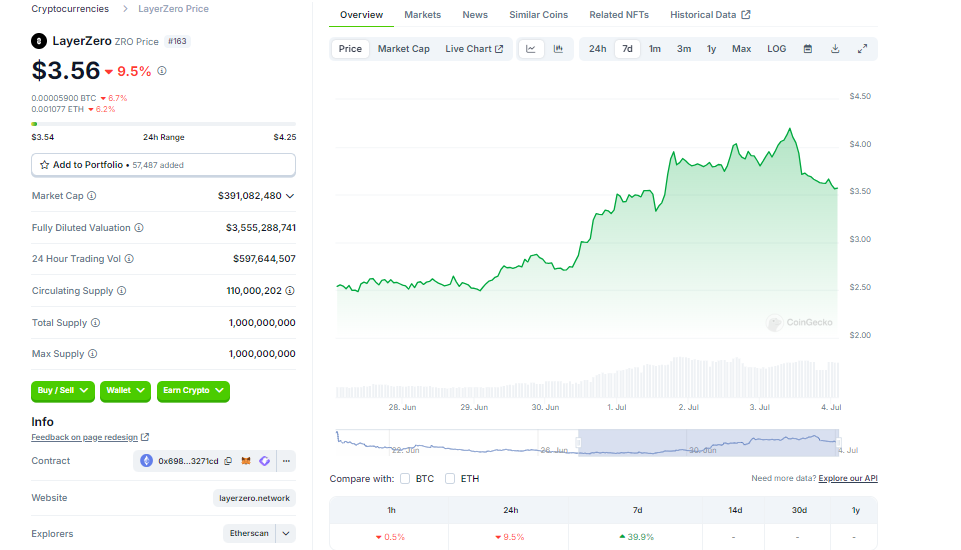Add token to MetaMask fox icon
Image resolution: width=961 pixels, height=550 pixels.
(x=246, y=461)
